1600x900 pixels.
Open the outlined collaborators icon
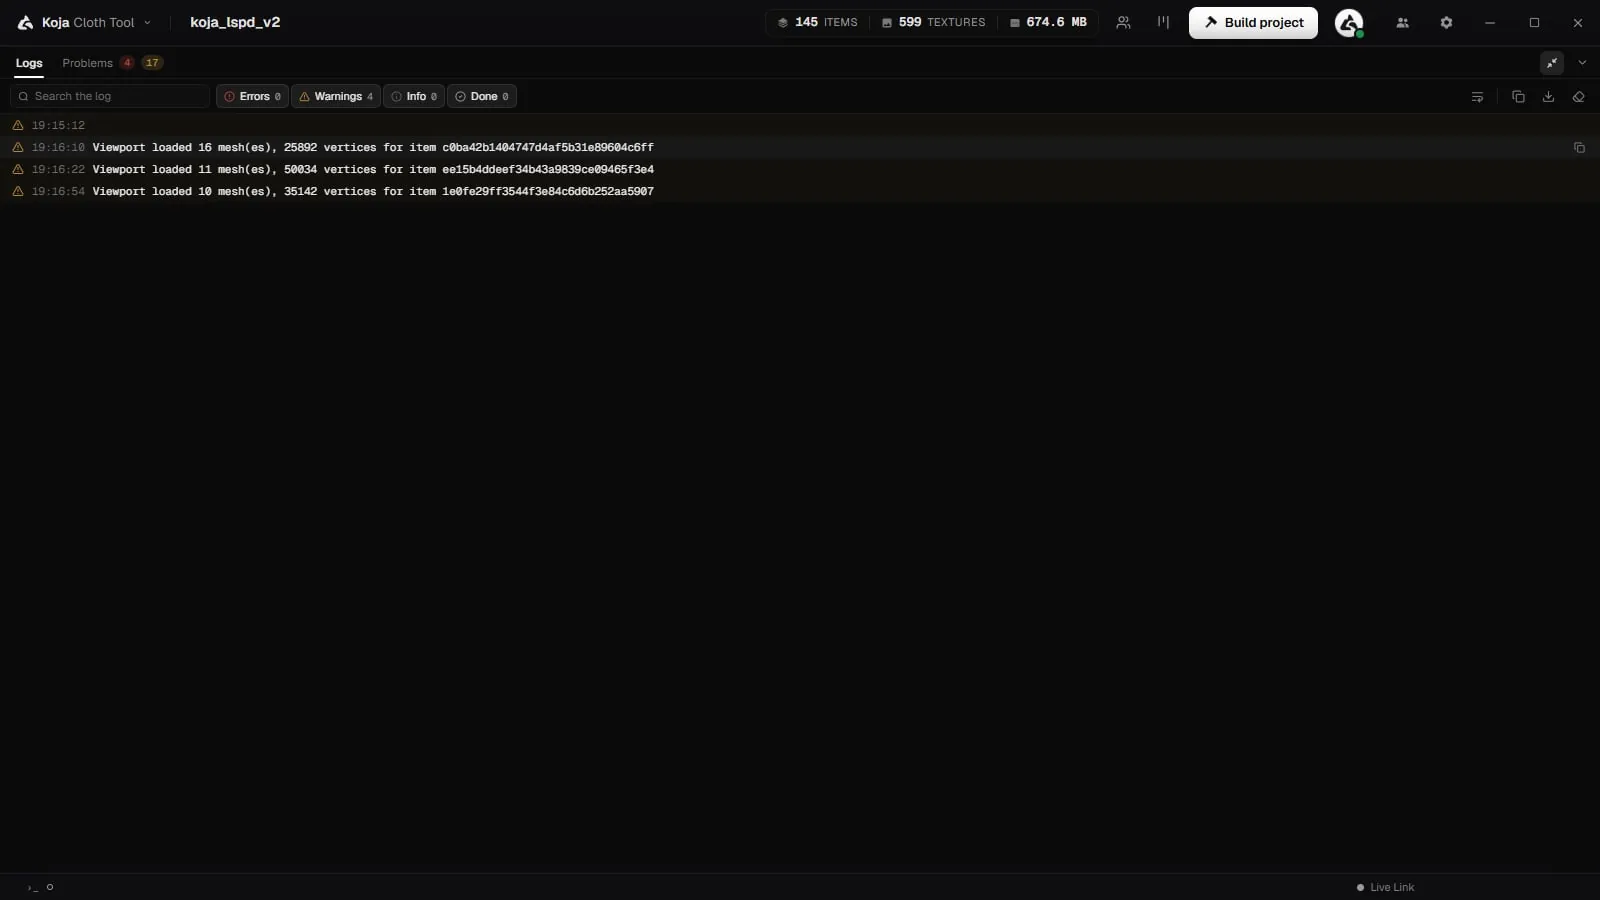[1123, 22]
